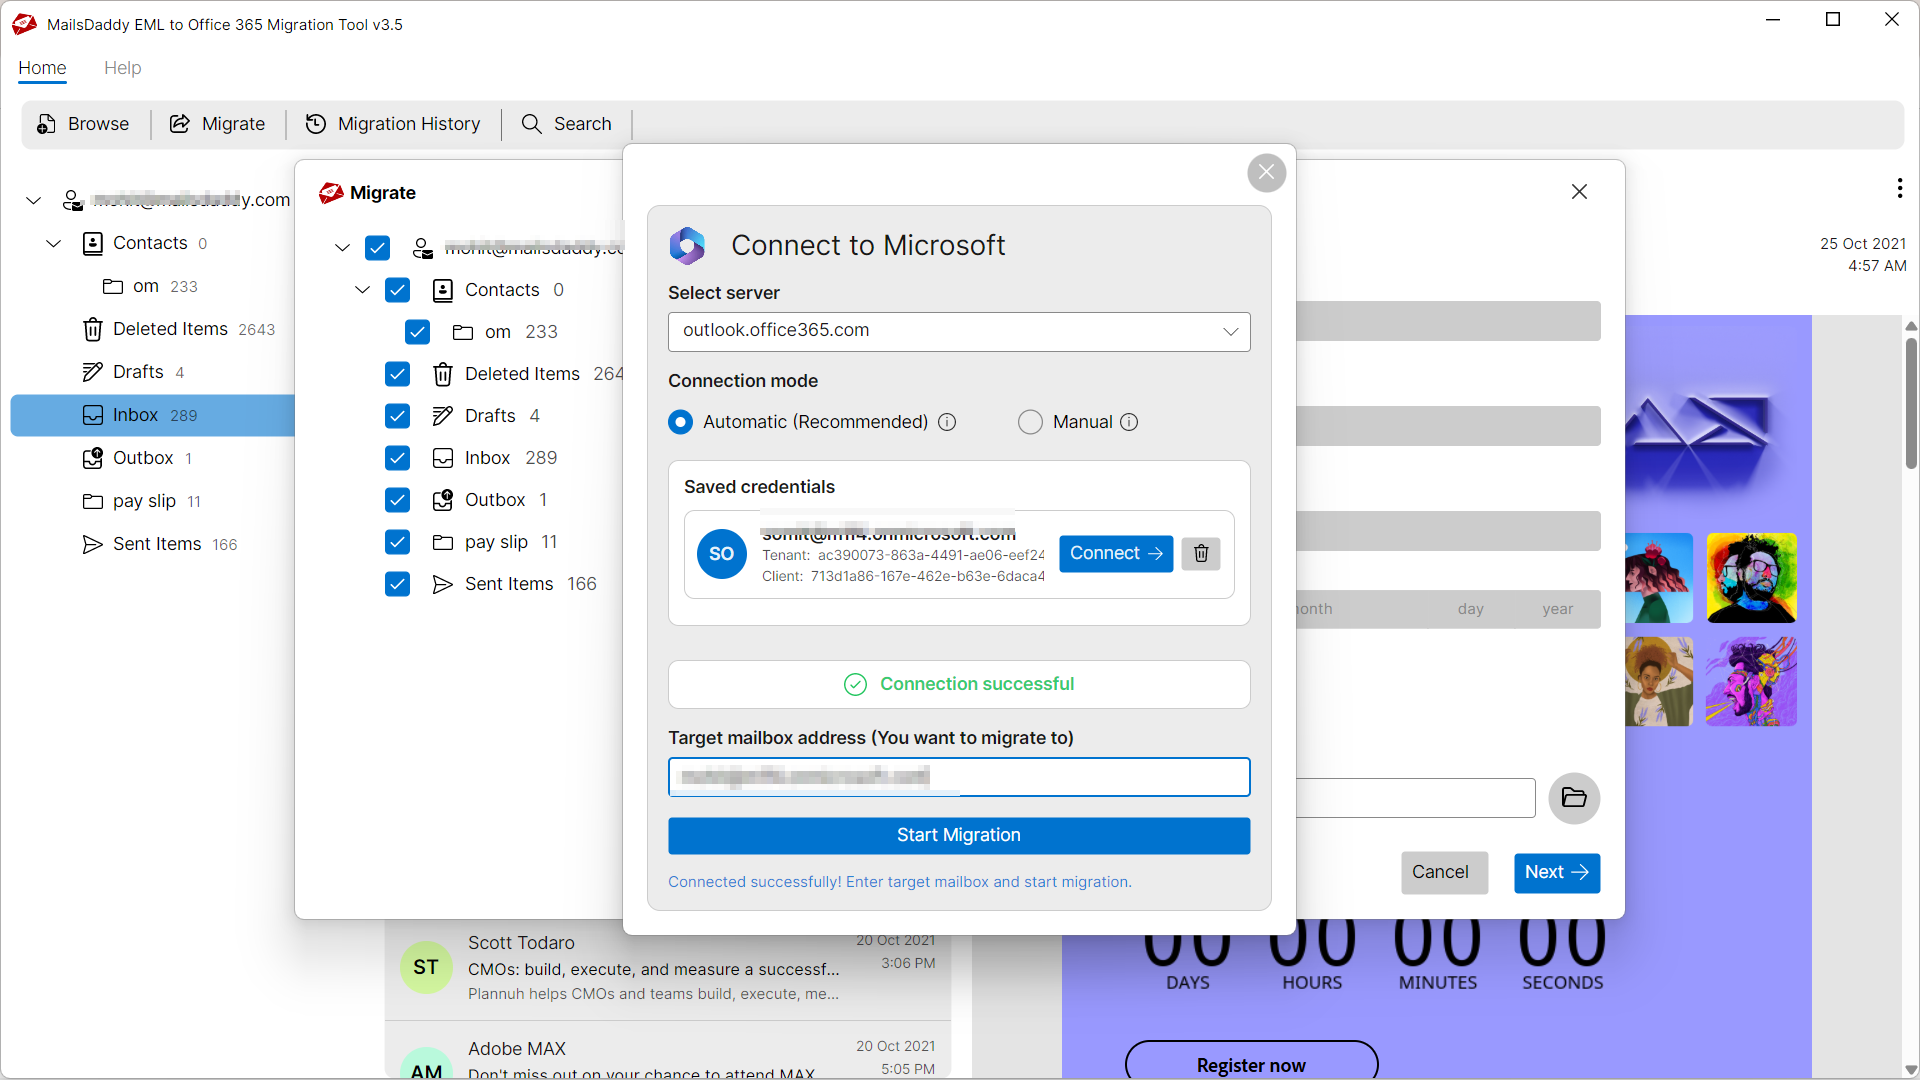Screen dimensions: 1920x1080
Task: Delete the saved credential with trash icon
Action: (x=1201, y=553)
